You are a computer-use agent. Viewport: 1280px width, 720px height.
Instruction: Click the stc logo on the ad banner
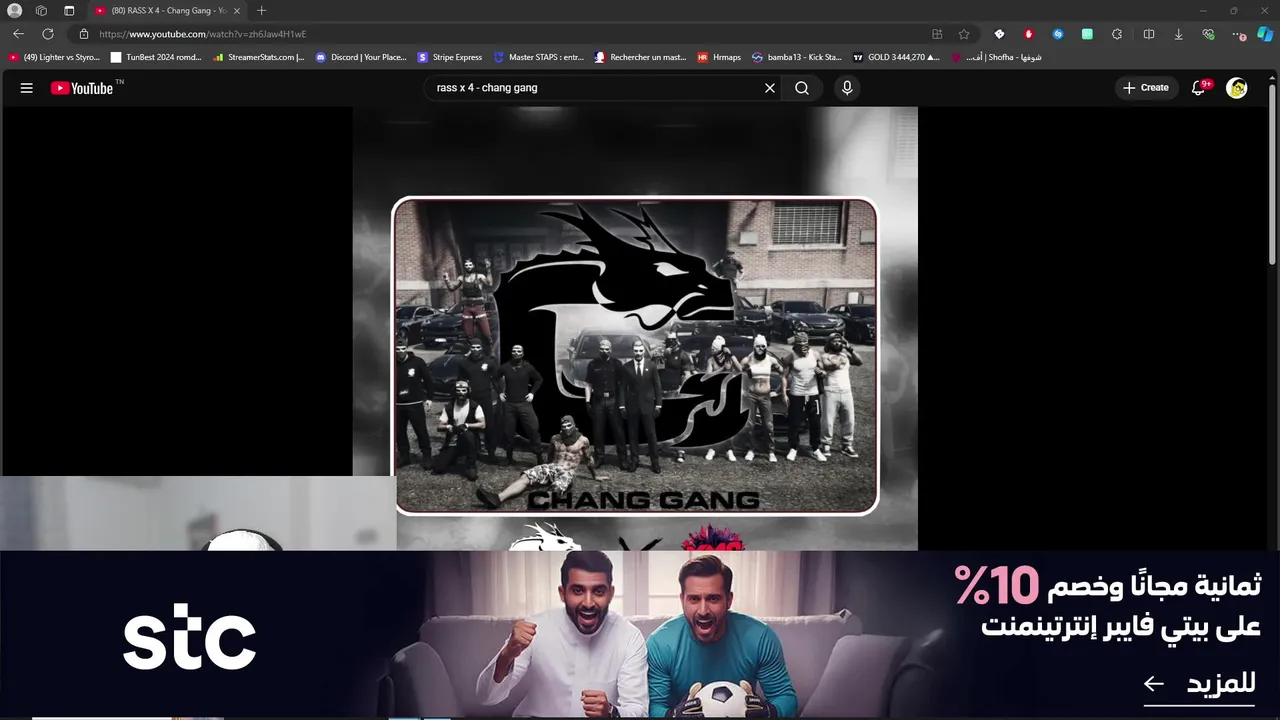pyautogui.click(x=189, y=636)
